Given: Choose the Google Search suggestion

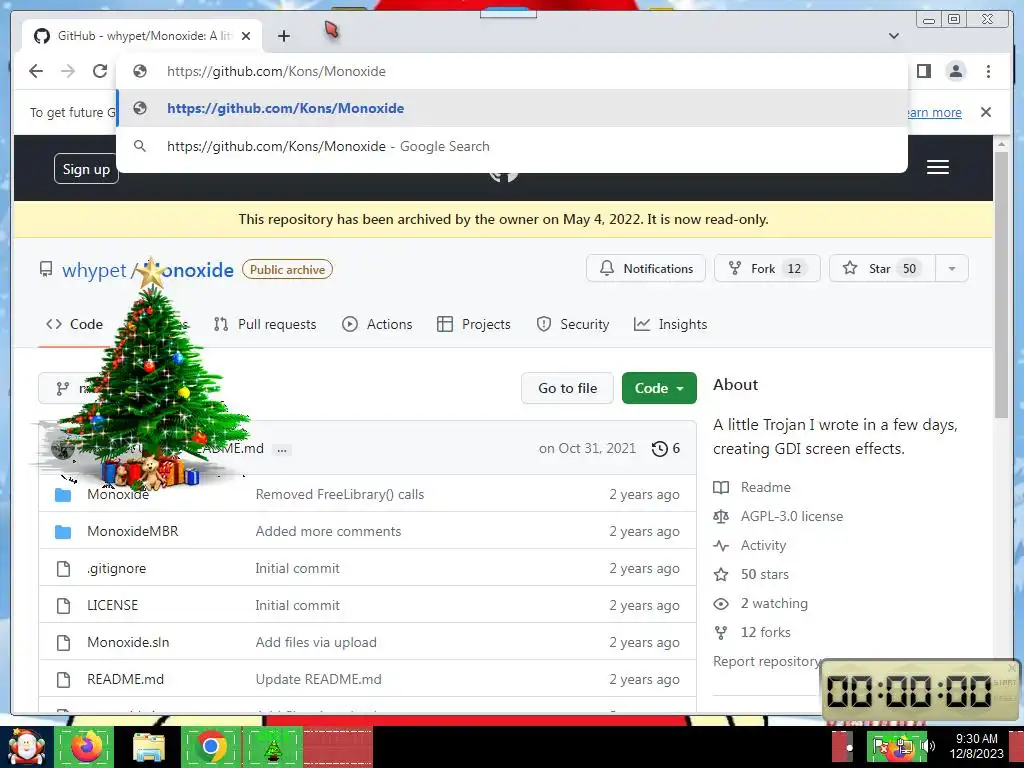Looking at the screenshot, I should (x=512, y=146).
